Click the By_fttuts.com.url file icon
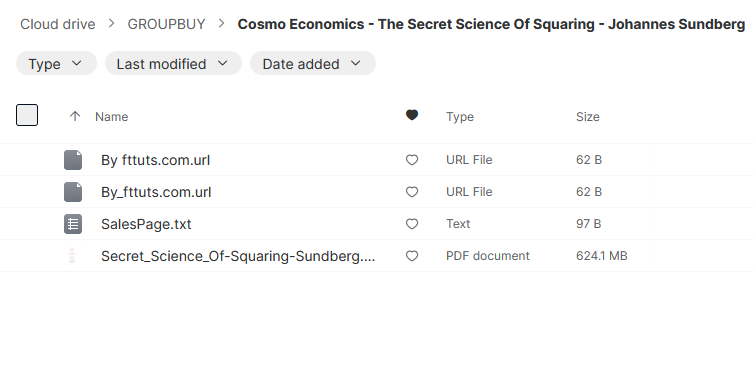This screenshot has height=385, width=754. [x=73, y=192]
